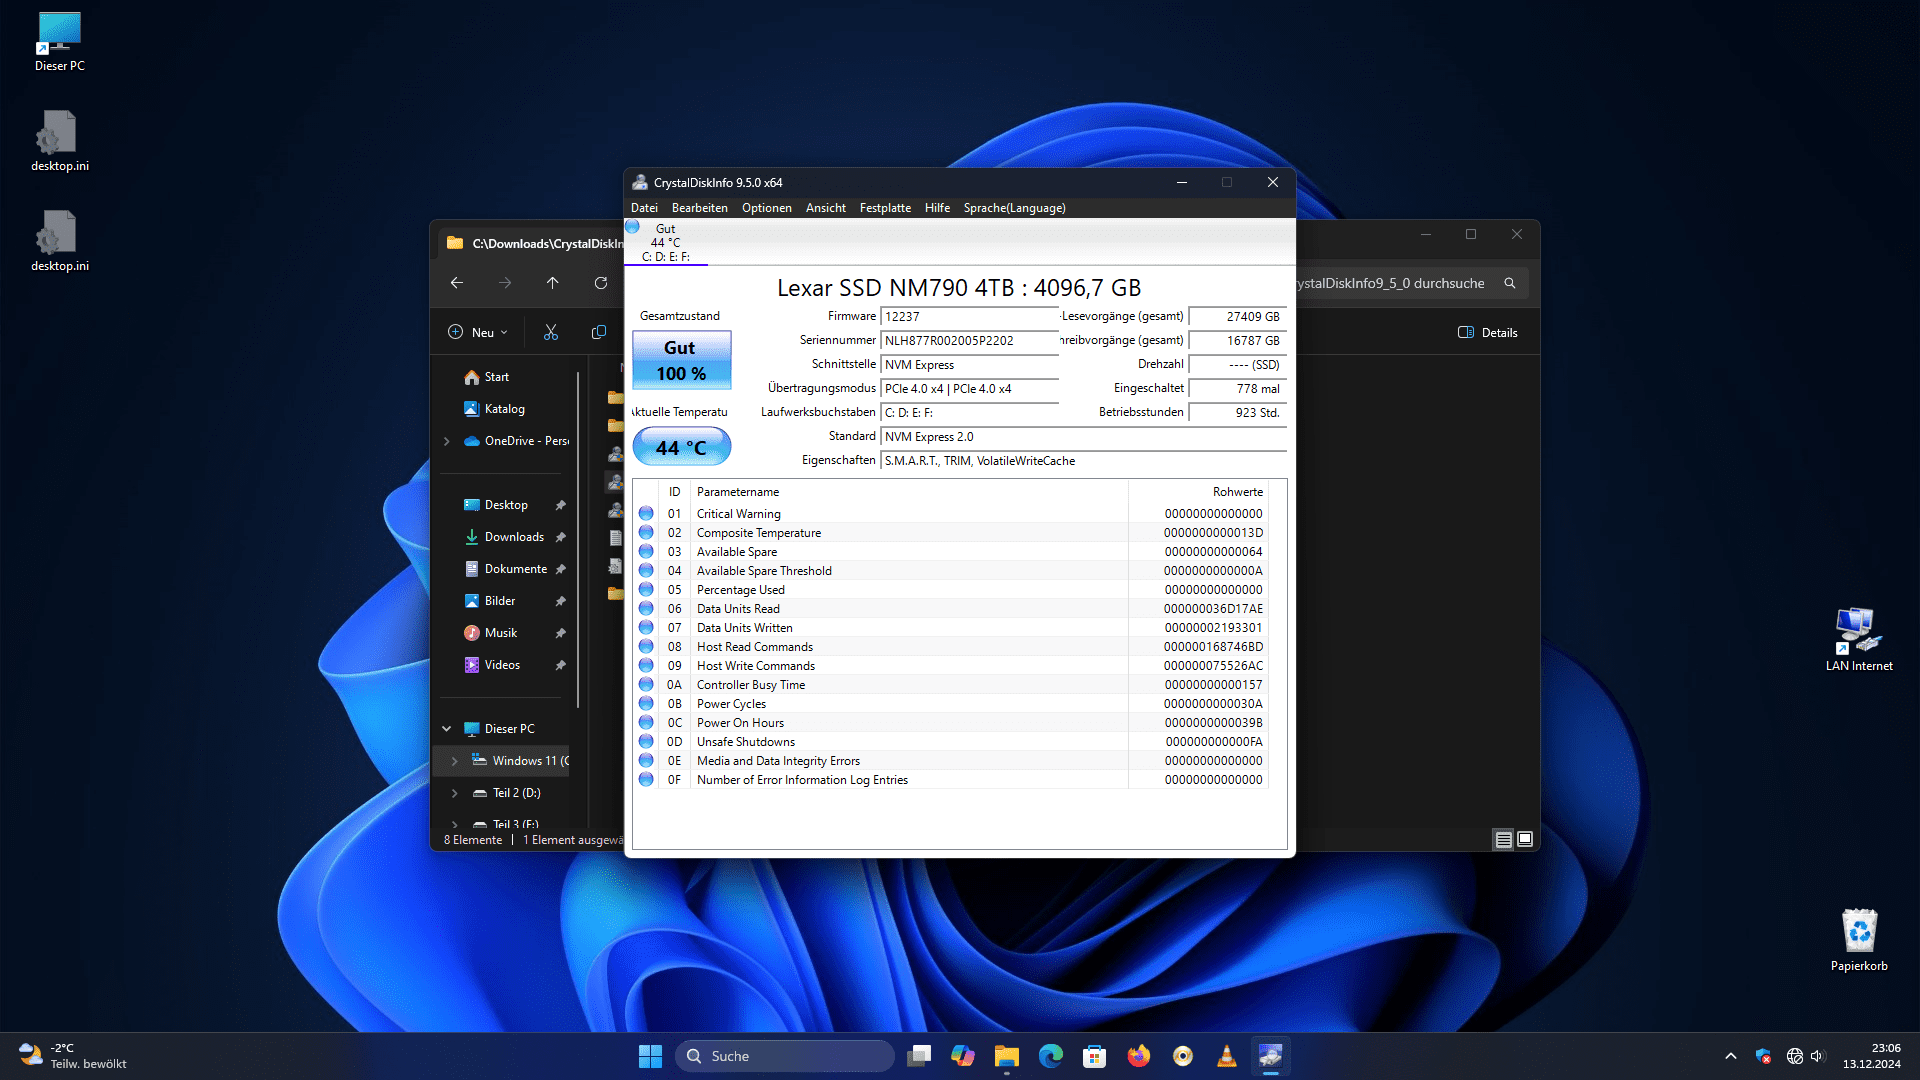Switch to details list view icon
Viewport: 1920px width, 1080px height.
(x=1503, y=839)
